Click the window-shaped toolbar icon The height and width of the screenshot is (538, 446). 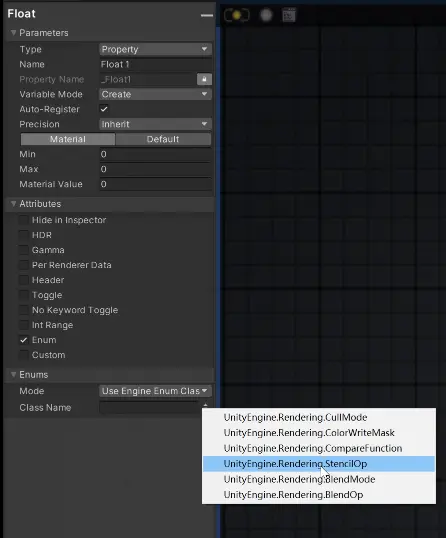coord(289,15)
